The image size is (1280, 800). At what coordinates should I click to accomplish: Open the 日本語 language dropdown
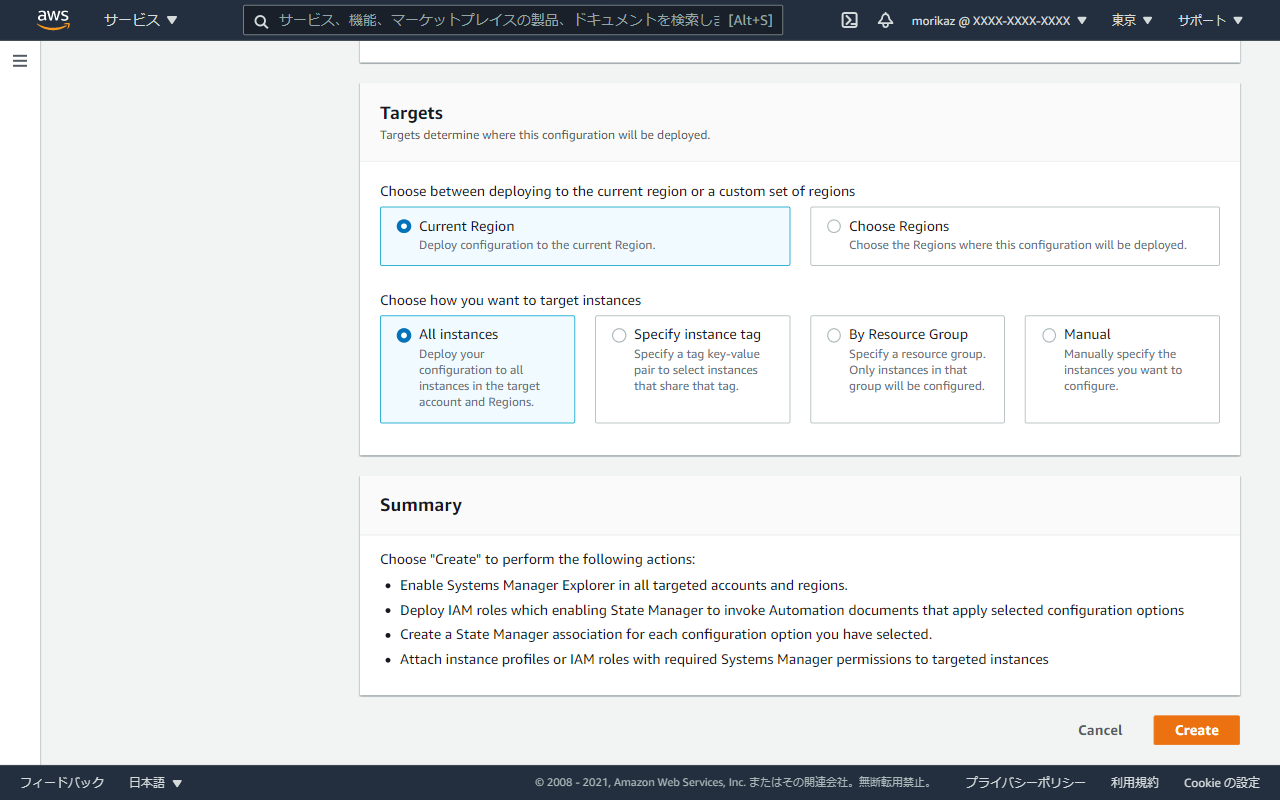click(x=154, y=782)
